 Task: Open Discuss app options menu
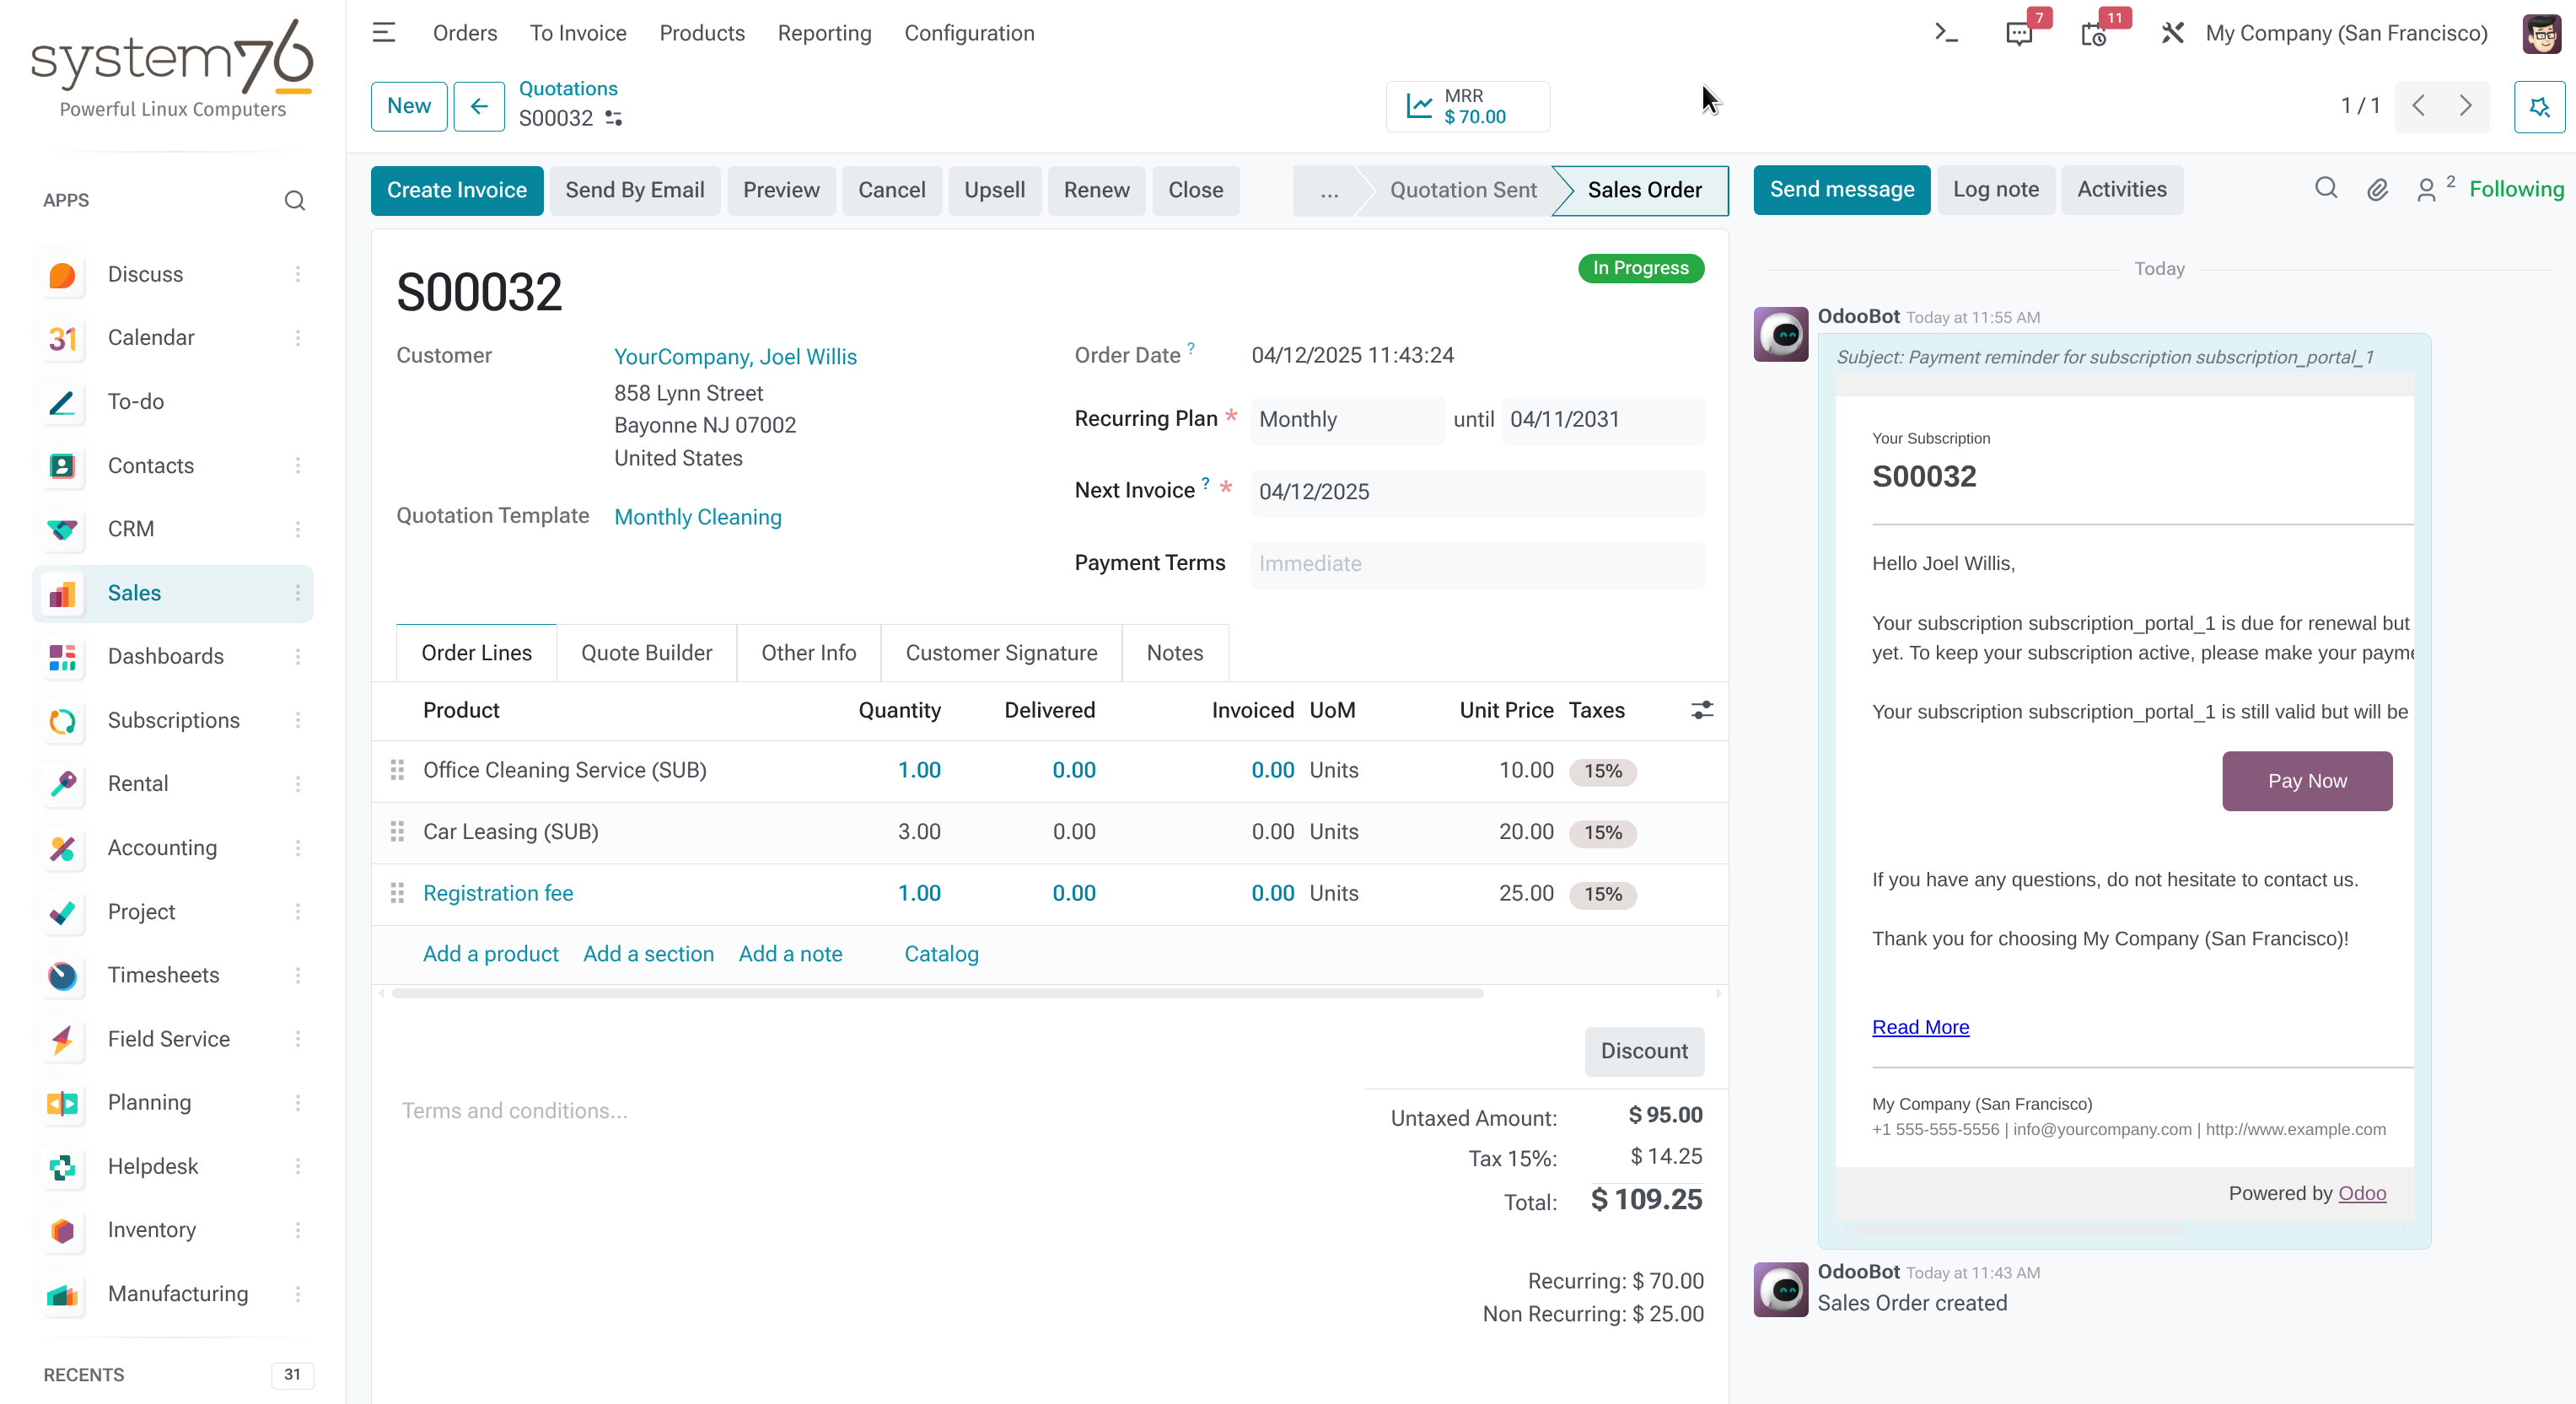pos(298,275)
